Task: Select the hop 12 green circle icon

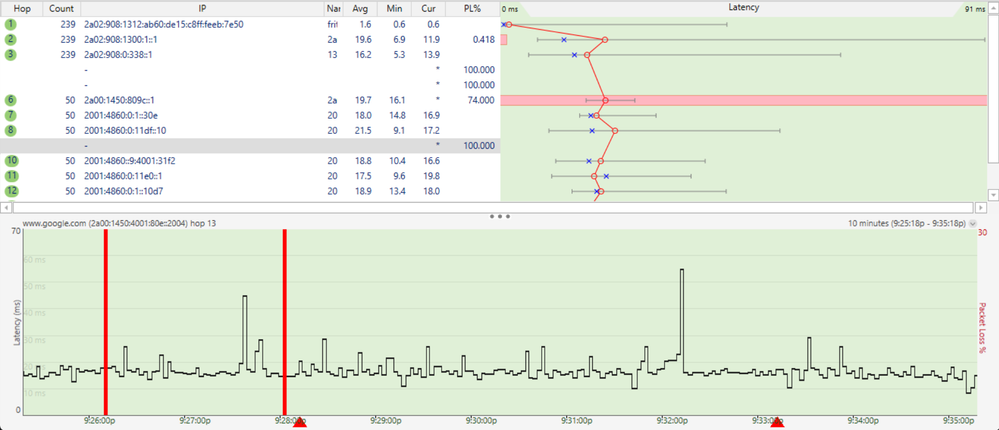Action: click(11, 191)
